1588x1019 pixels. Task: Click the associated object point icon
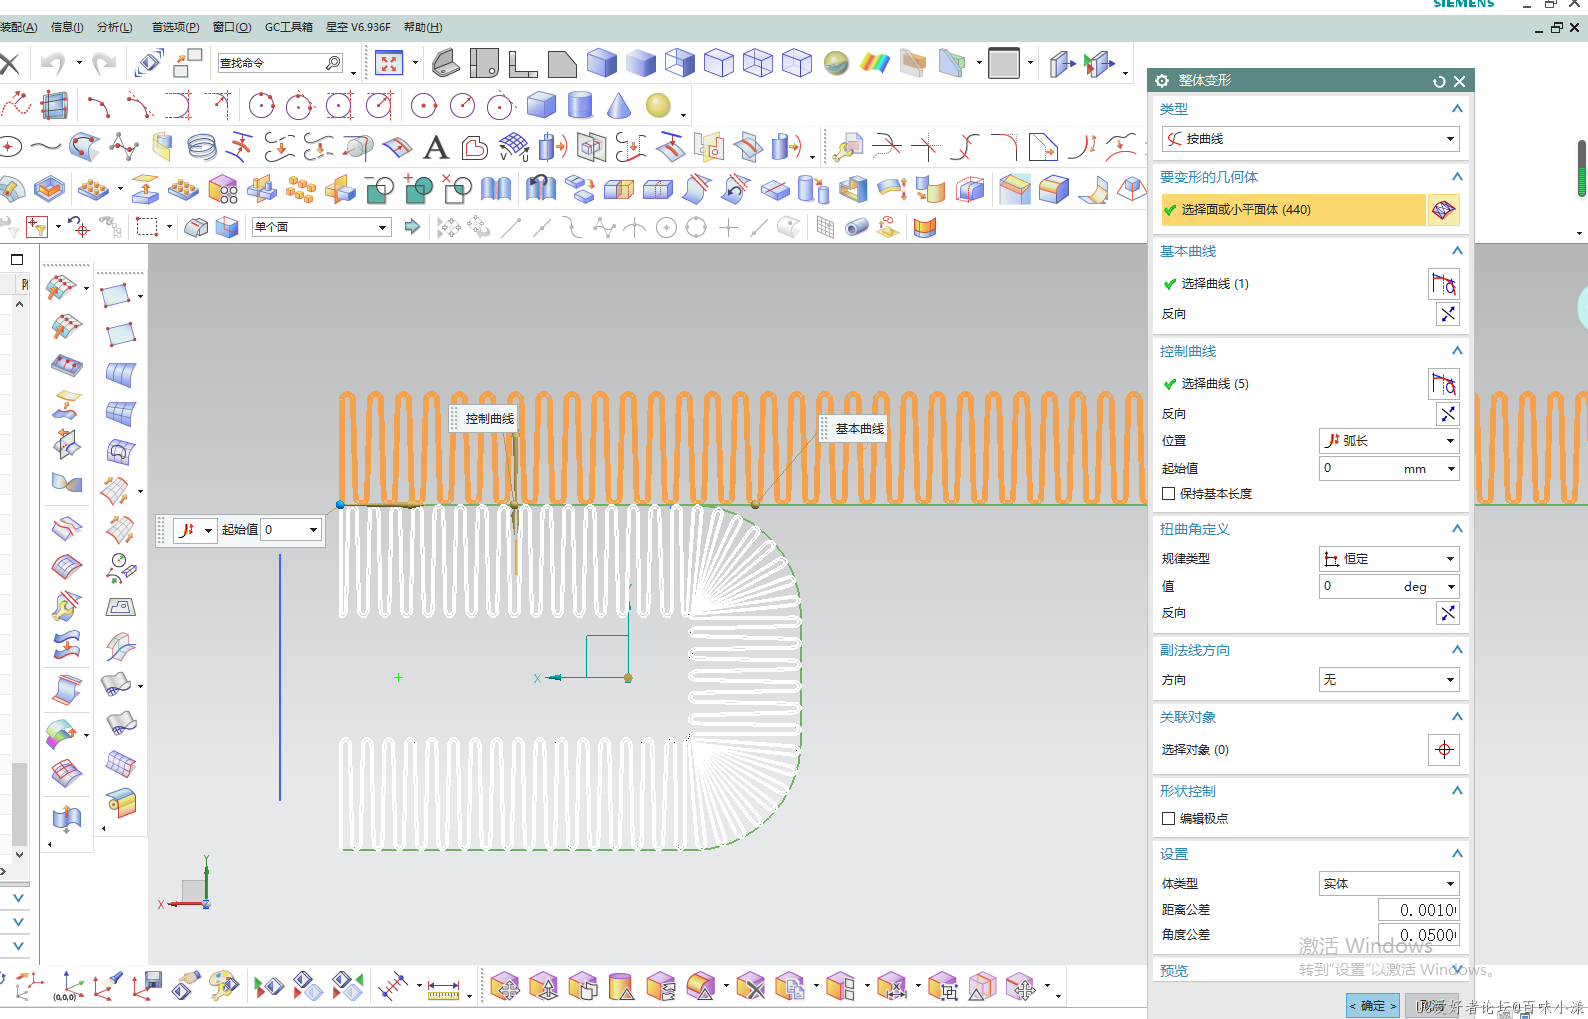click(1443, 750)
